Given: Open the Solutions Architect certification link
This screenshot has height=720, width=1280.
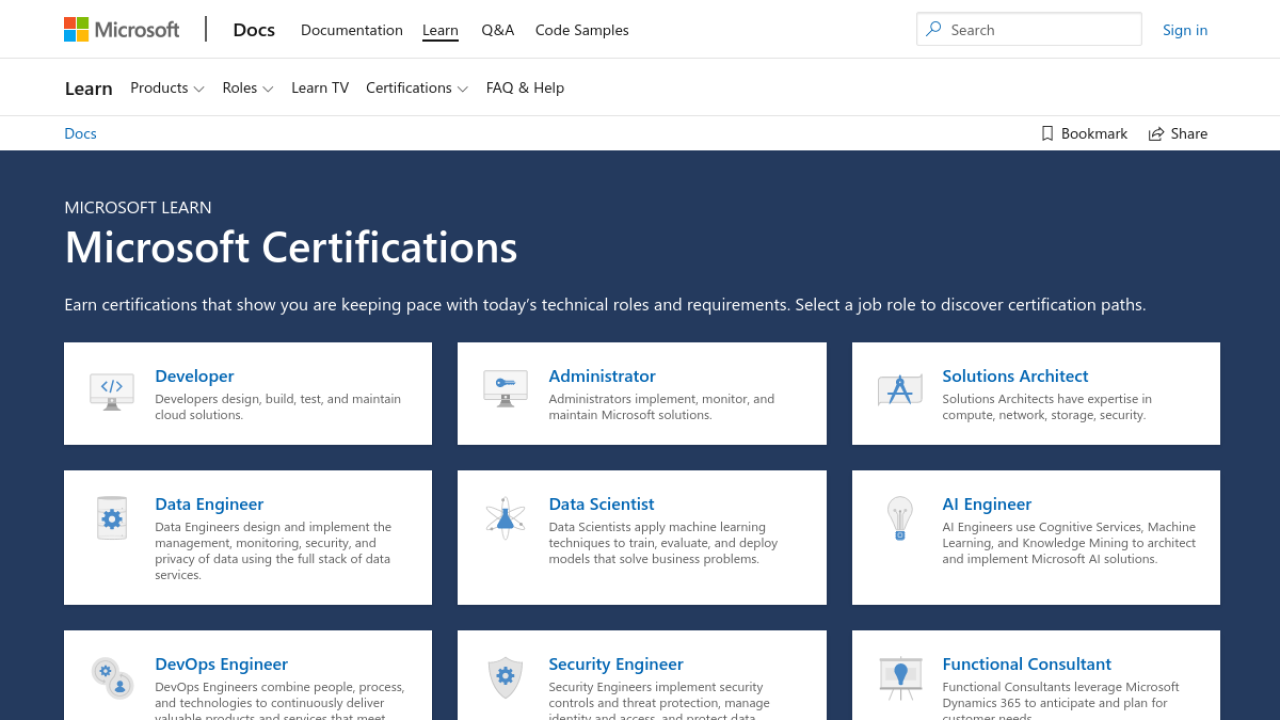Looking at the screenshot, I should (1015, 376).
